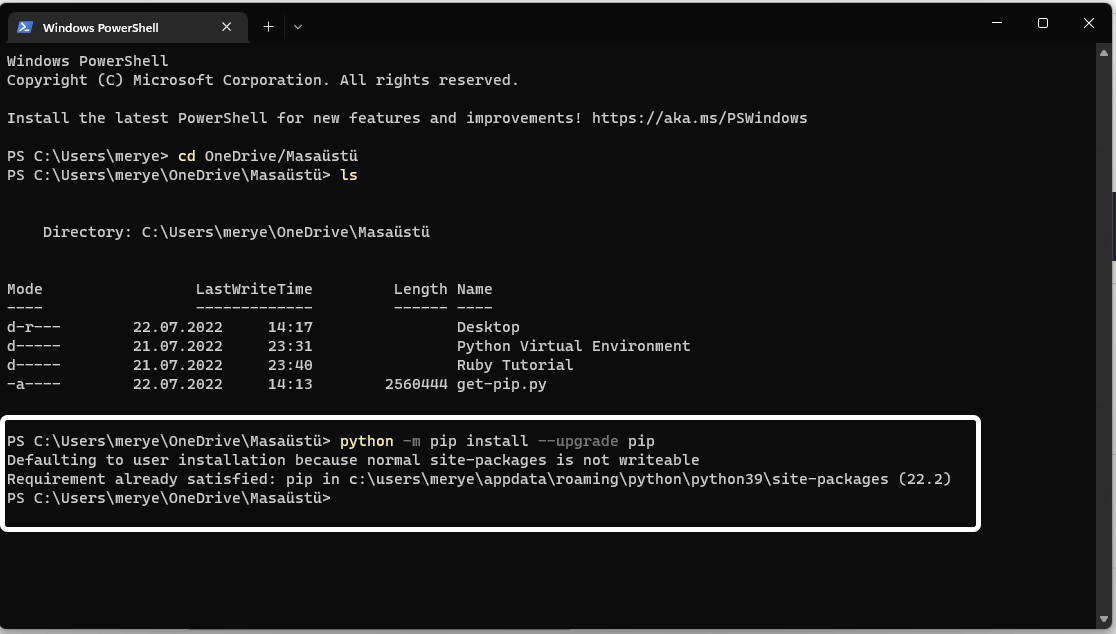The image size is (1116, 634).
Task: Open the new tab dropdown chevron
Action: click(297, 27)
